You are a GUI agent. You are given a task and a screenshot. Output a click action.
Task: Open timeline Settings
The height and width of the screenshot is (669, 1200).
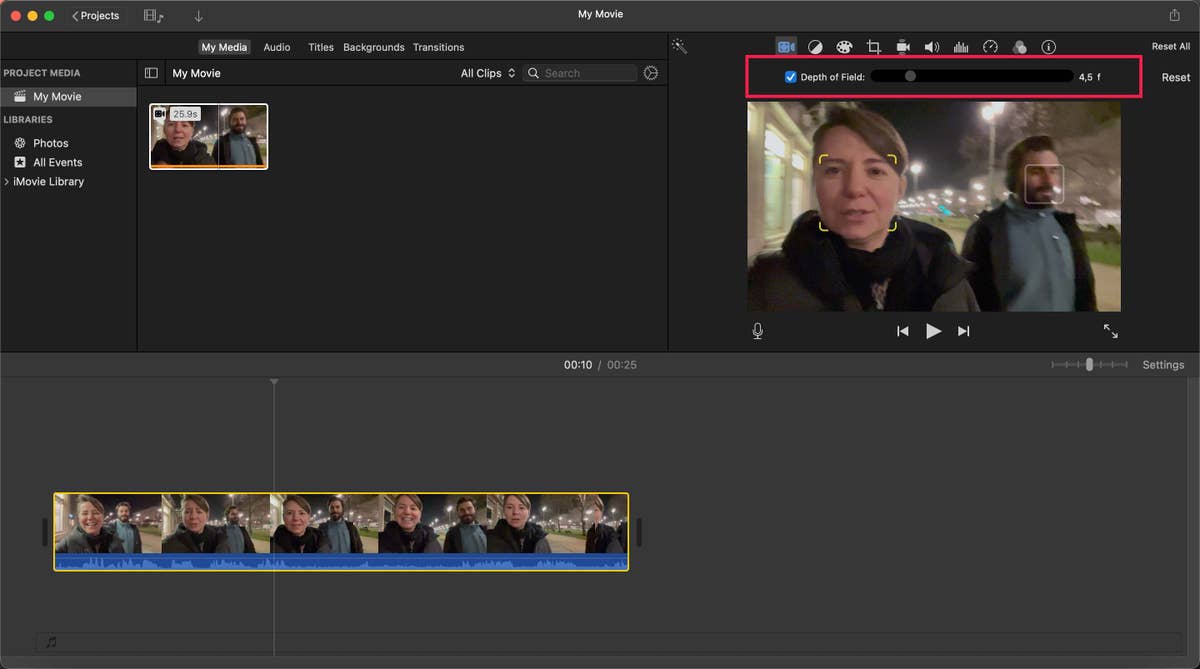(x=1163, y=365)
